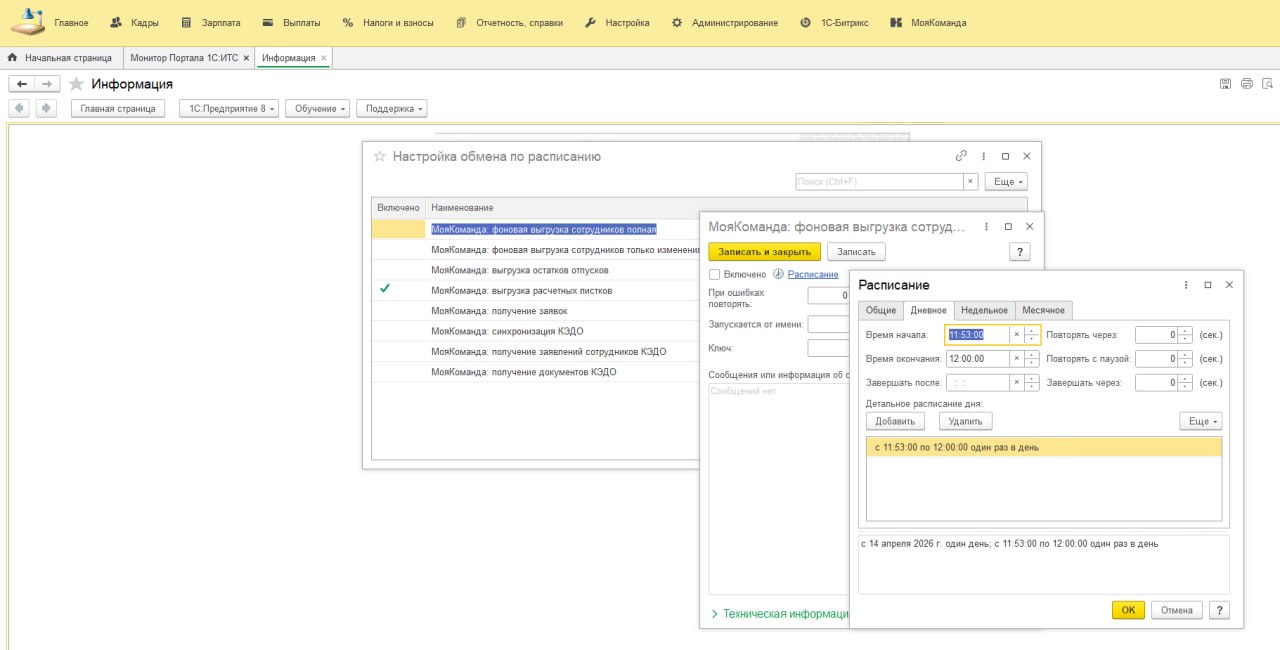Go back with the left arrow button

(x=22, y=84)
